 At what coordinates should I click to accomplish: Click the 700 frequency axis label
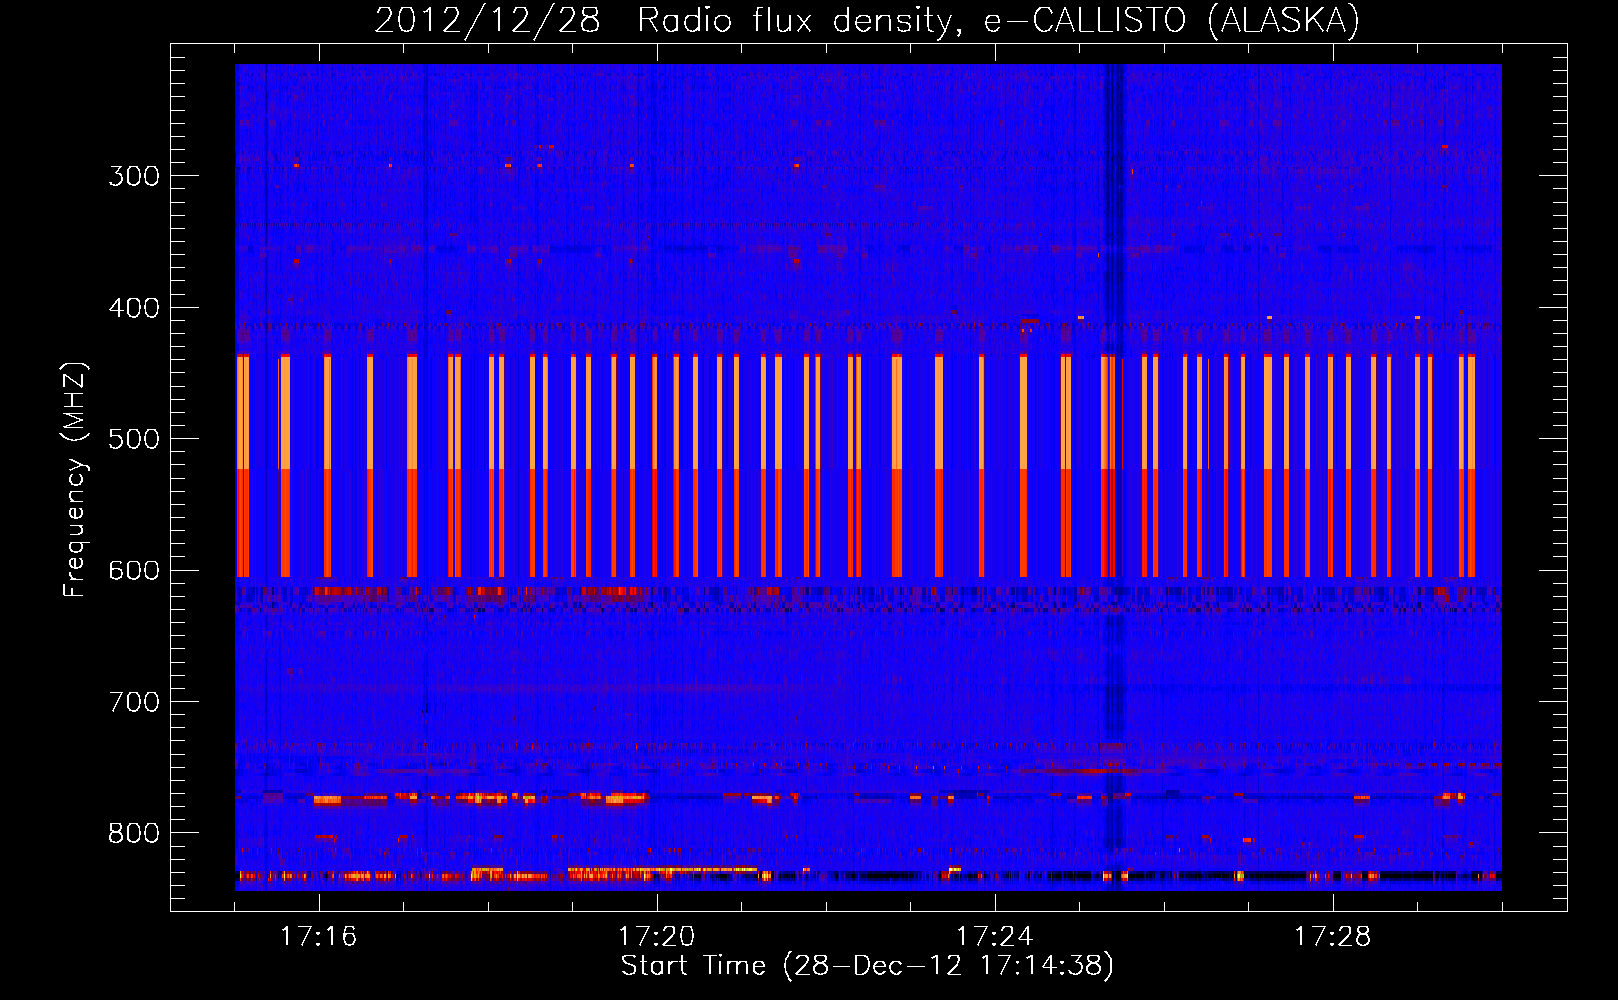(134, 702)
